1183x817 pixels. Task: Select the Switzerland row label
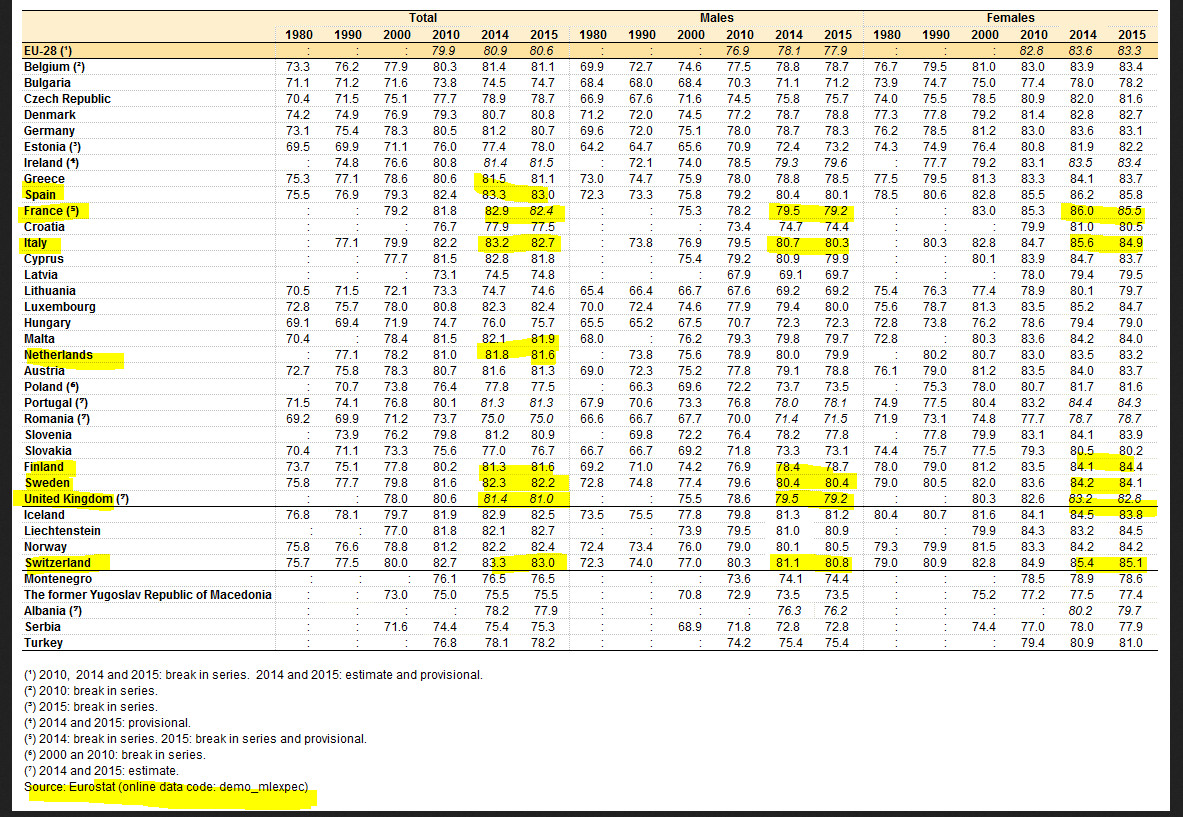point(57,563)
